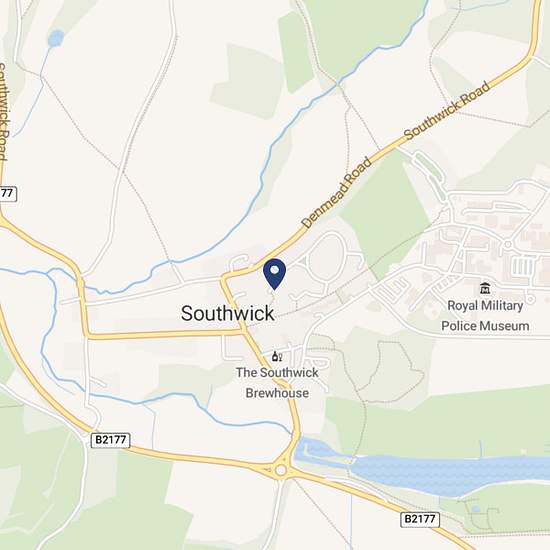Open The Southwick Brewhouse text label
Image resolution: width=550 pixels, height=550 pixels.
pyautogui.click(x=277, y=383)
